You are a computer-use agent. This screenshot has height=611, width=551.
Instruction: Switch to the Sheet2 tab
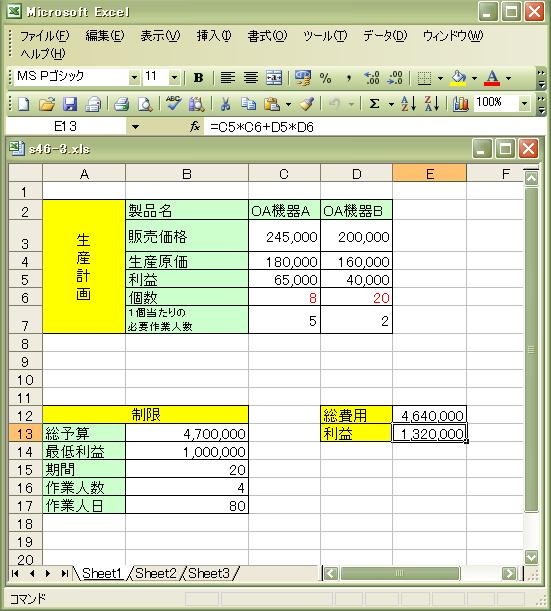click(156, 573)
